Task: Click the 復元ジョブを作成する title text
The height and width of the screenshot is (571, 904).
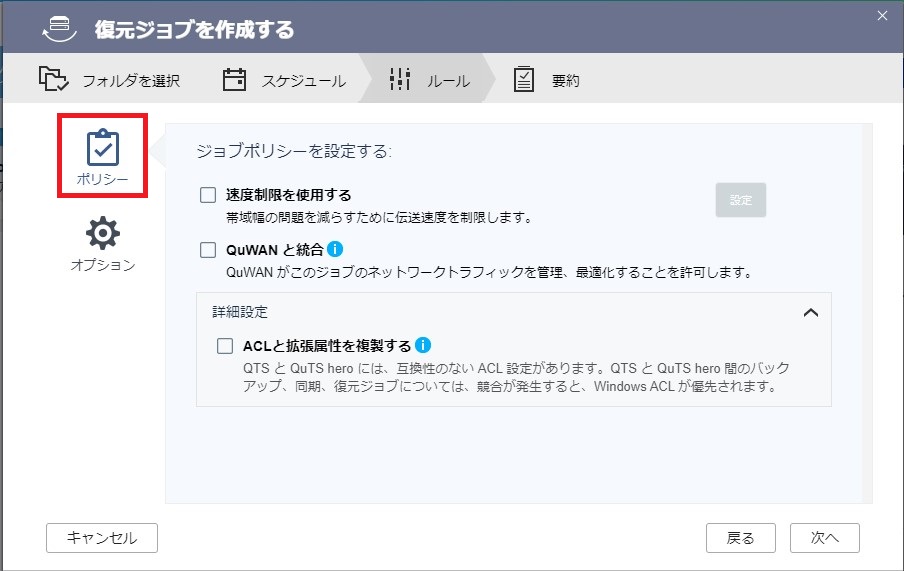Action: pyautogui.click(x=194, y=29)
